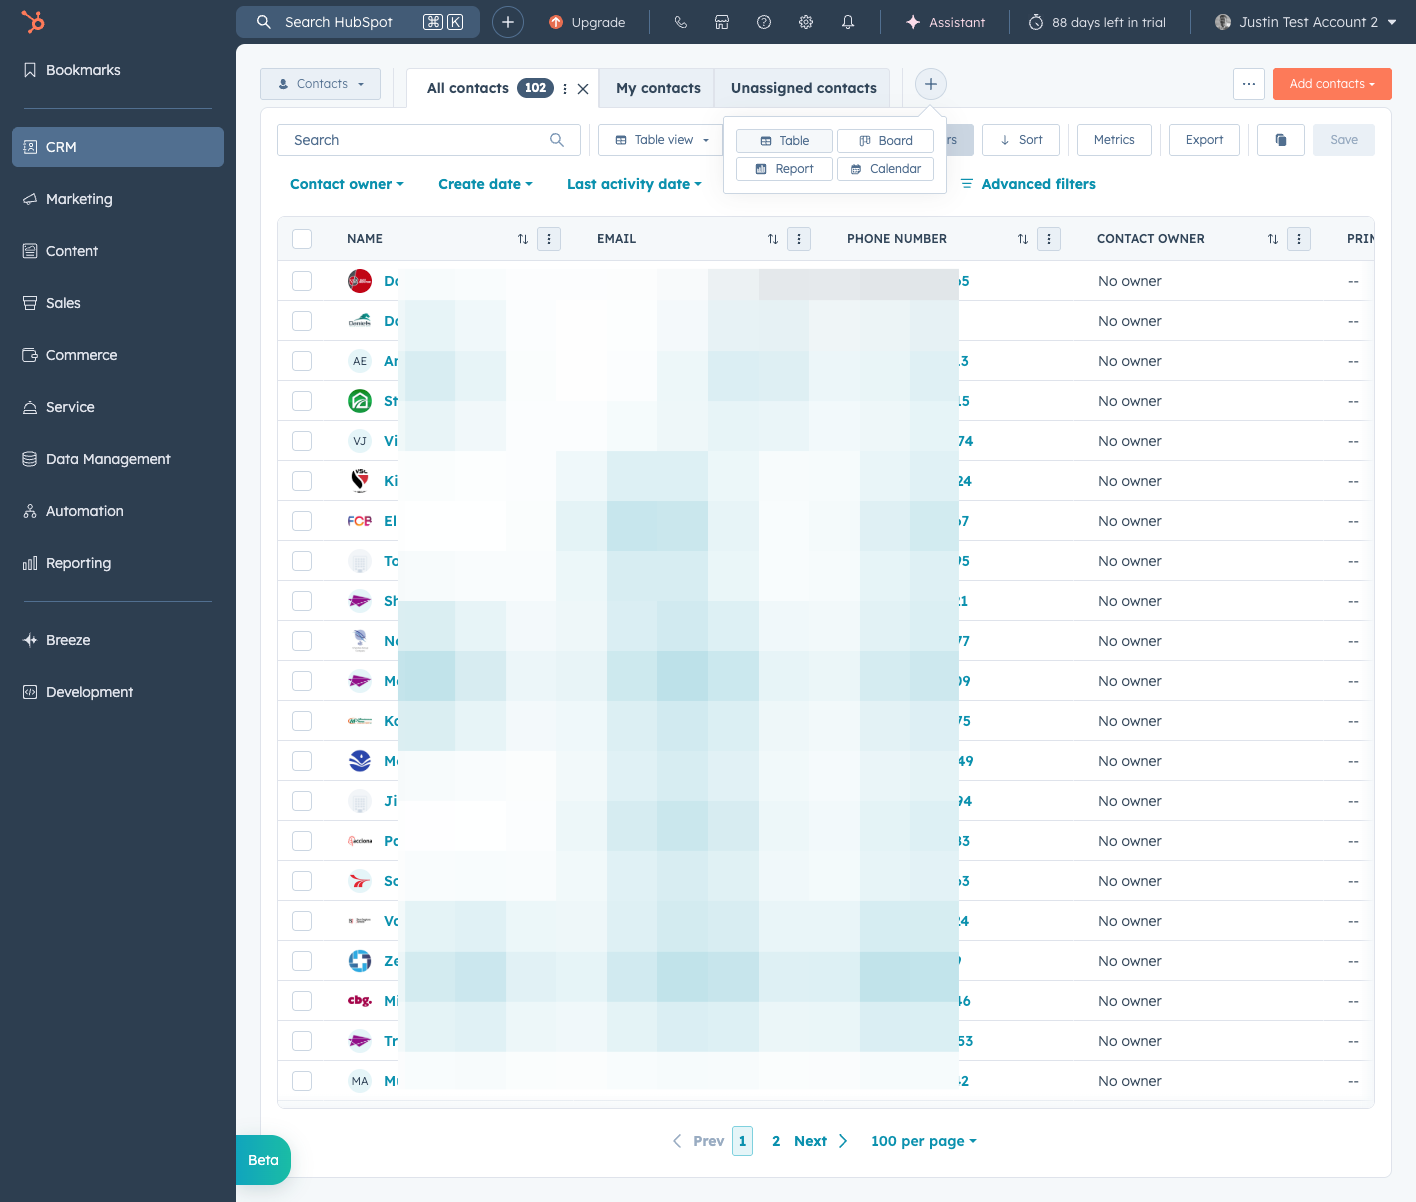This screenshot has width=1416, height=1202.
Task: Change the 100 per page setting
Action: 923,1141
